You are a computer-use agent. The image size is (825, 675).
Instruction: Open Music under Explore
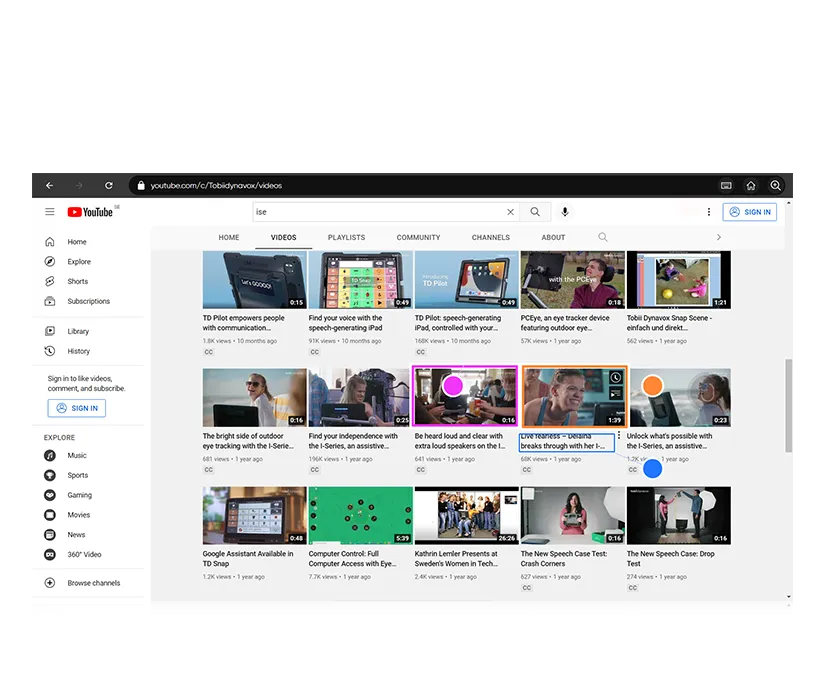(x=77, y=455)
